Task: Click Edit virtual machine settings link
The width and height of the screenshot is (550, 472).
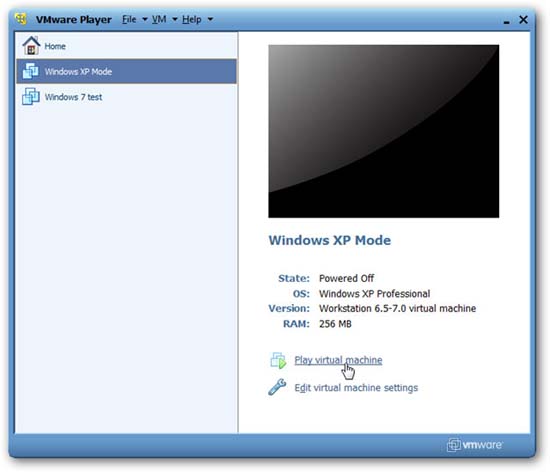Action: (356, 387)
